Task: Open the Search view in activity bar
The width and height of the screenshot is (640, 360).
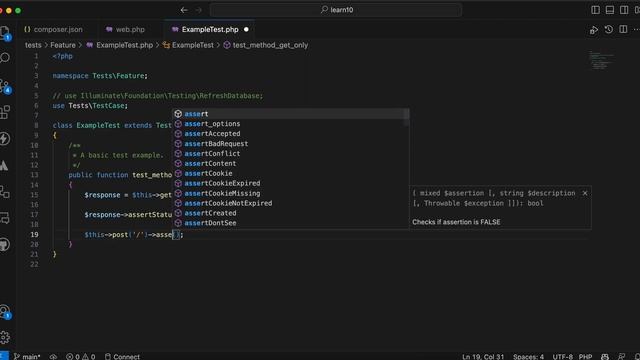Action: coord(5,58)
